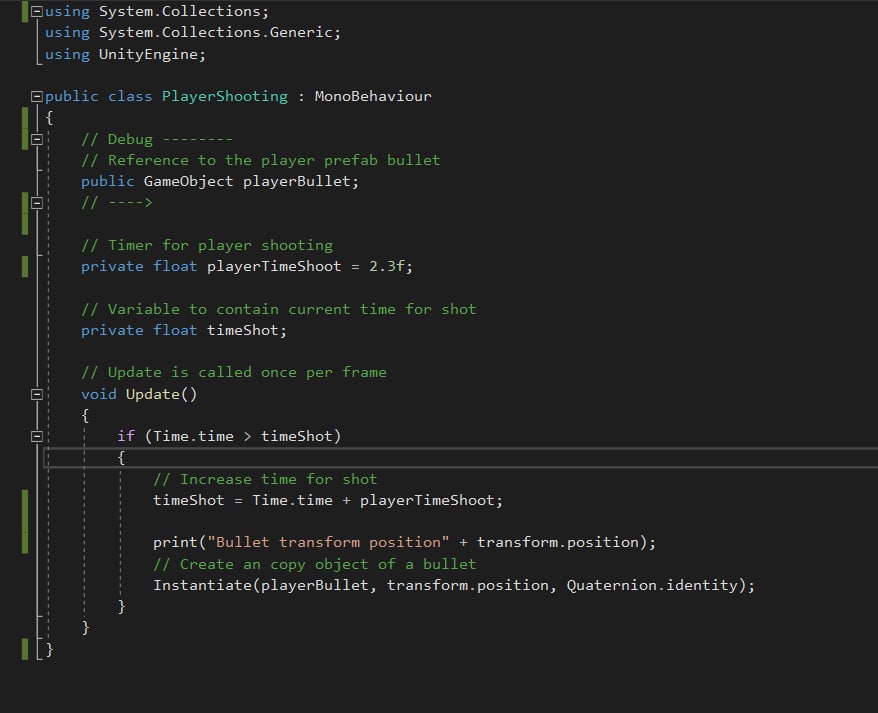878x713 pixels.
Task: Click the highlighted opening brace line of if block
Action: click(x=460, y=458)
